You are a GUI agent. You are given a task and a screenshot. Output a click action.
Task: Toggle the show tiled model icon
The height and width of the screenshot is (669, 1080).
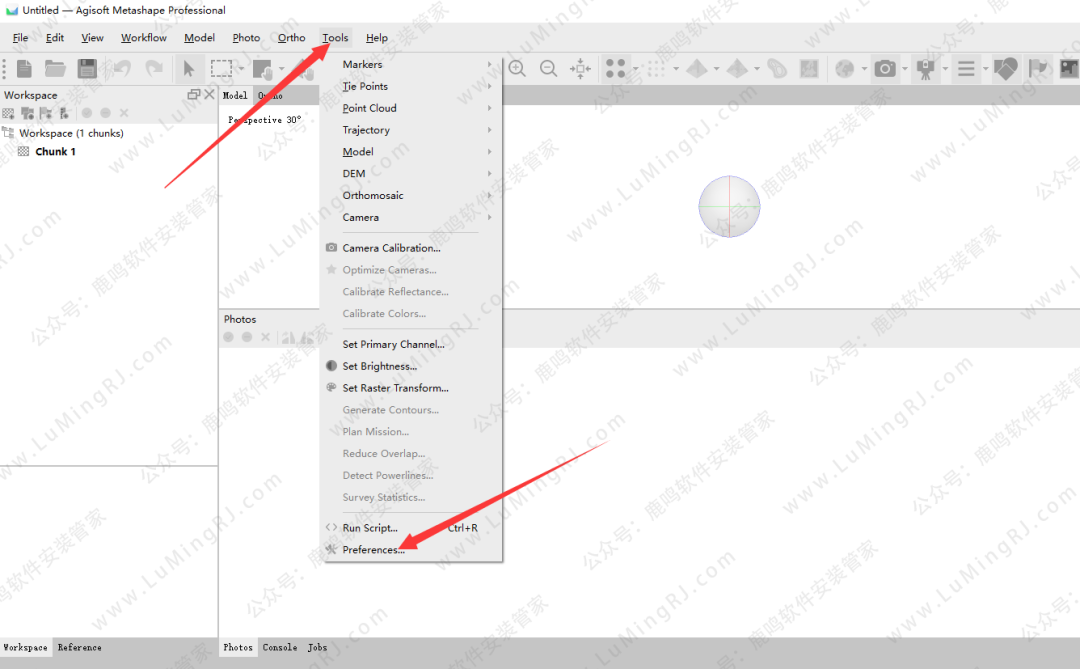click(x=737, y=68)
